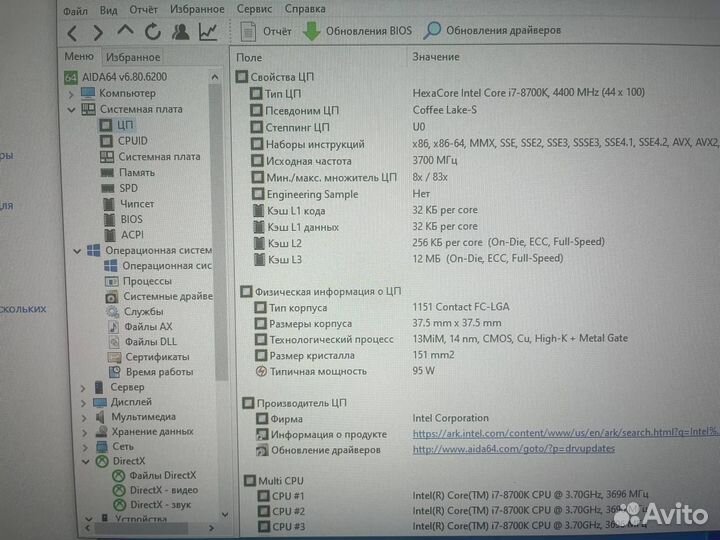Expand the Сеть tree node
Screen dimensions: 720x540
pyautogui.click(x=85, y=447)
